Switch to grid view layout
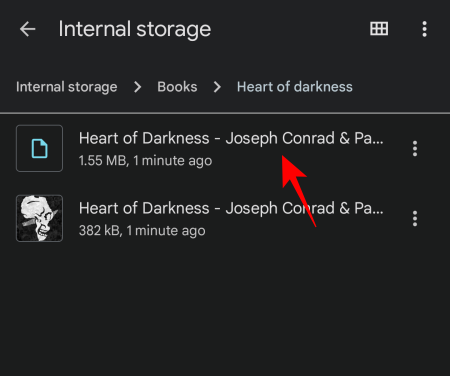Image resolution: width=450 pixels, height=376 pixels. 379,29
